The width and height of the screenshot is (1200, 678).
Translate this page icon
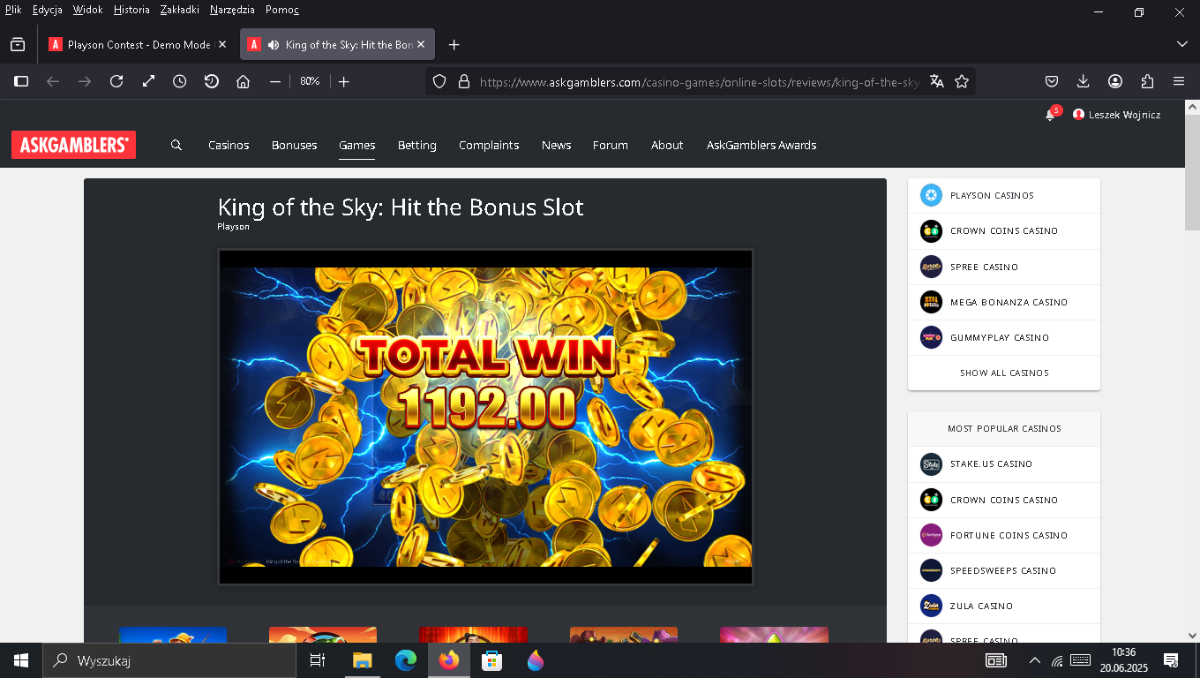pos(936,81)
